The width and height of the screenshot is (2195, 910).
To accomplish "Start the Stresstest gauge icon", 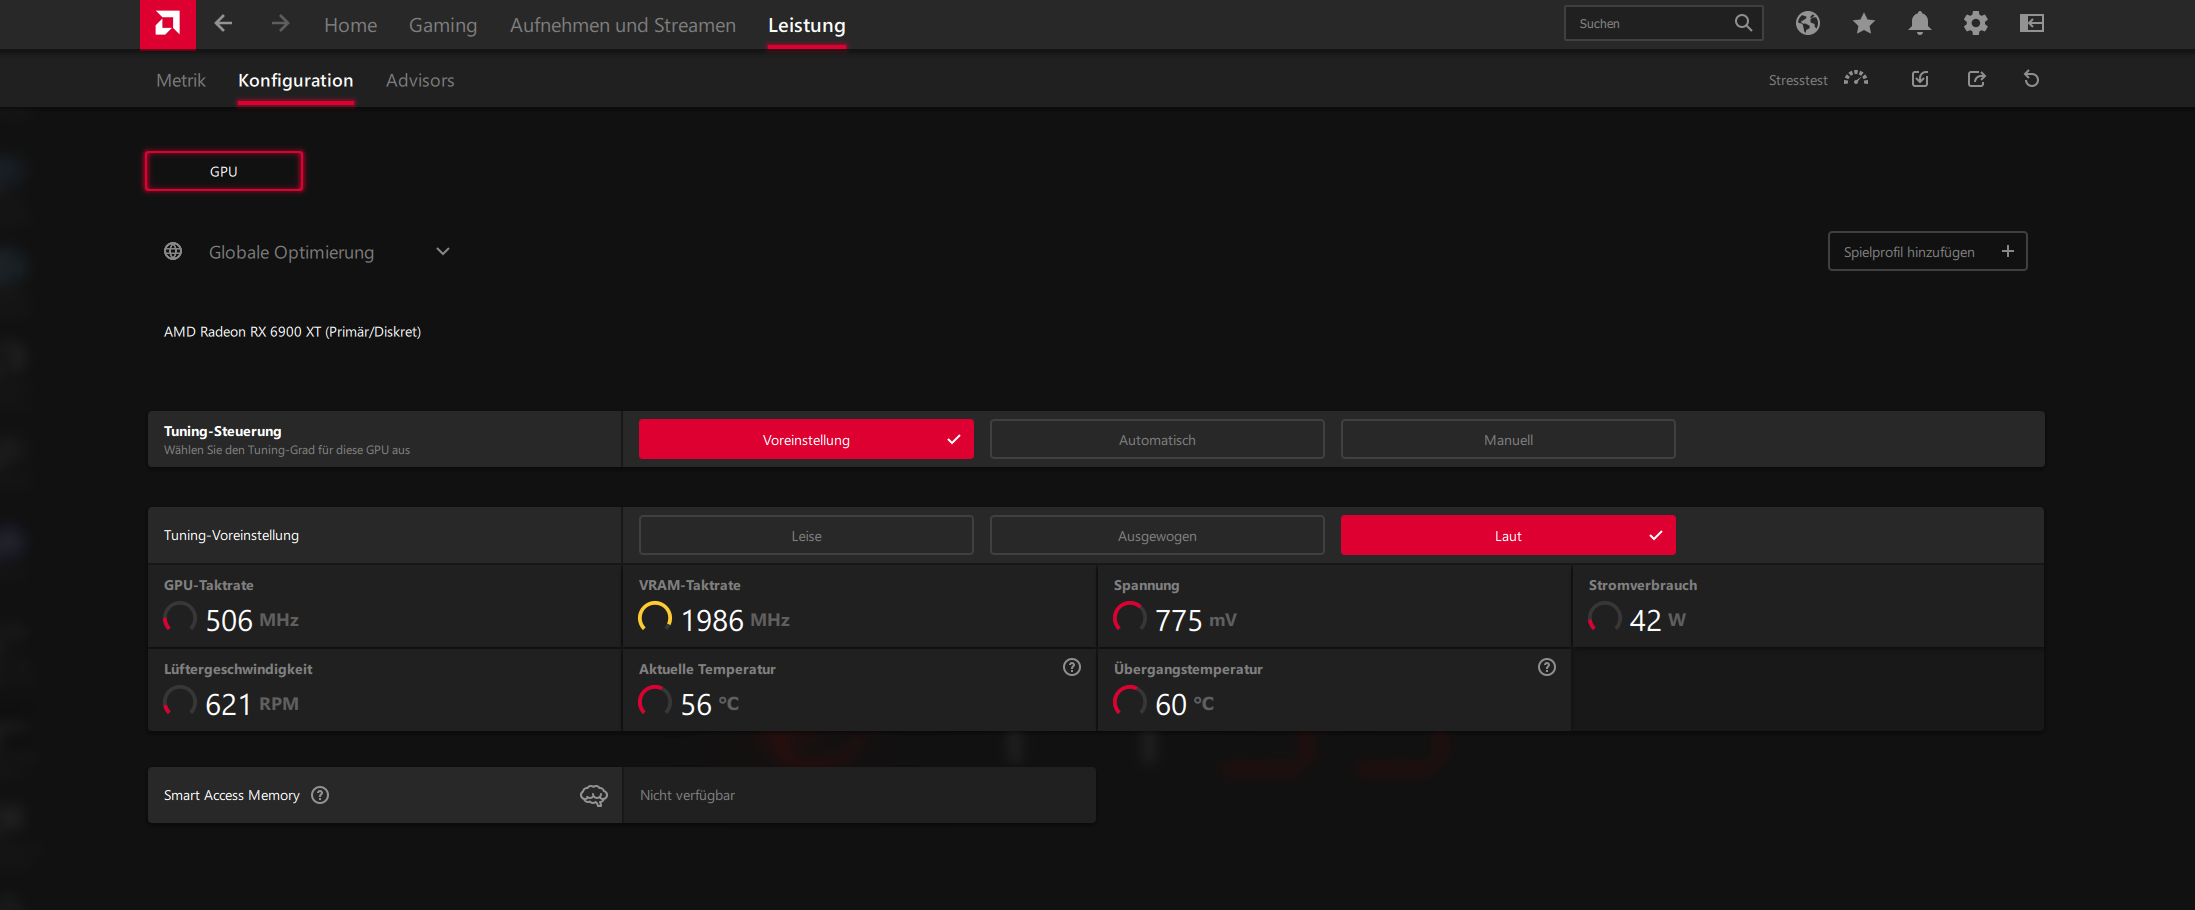I will (x=1856, y=78).
